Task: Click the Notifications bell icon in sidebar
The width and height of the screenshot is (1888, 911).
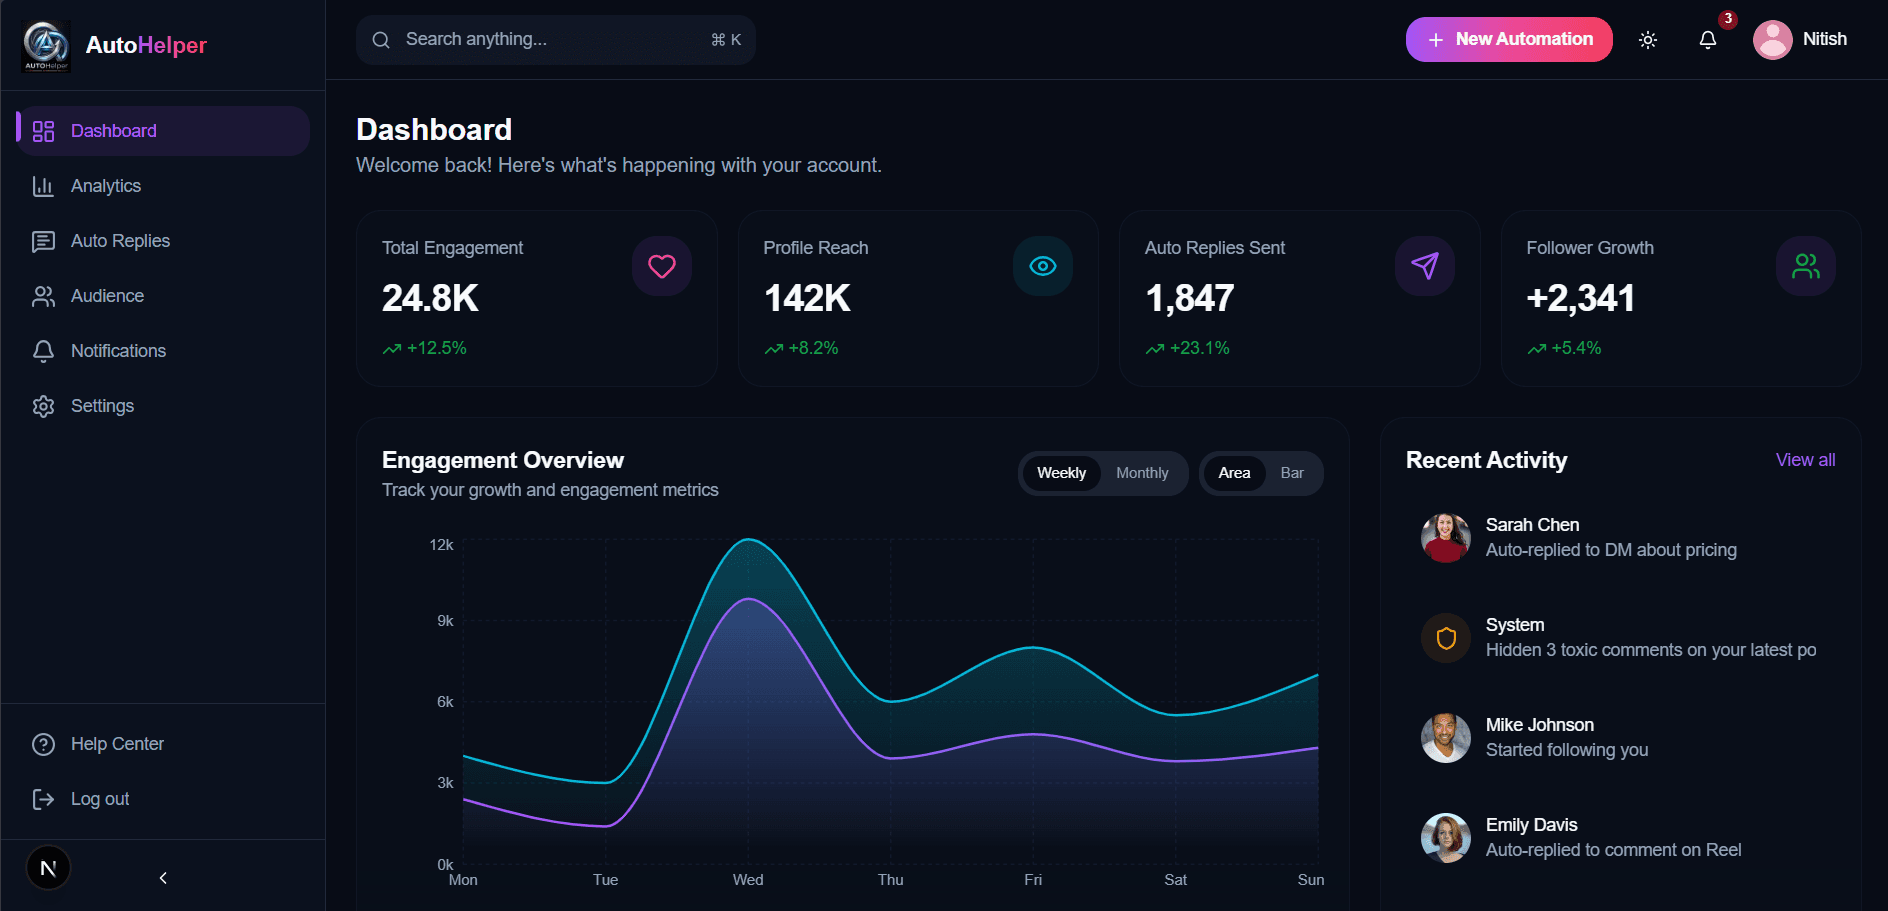Action: click(43, 350)
